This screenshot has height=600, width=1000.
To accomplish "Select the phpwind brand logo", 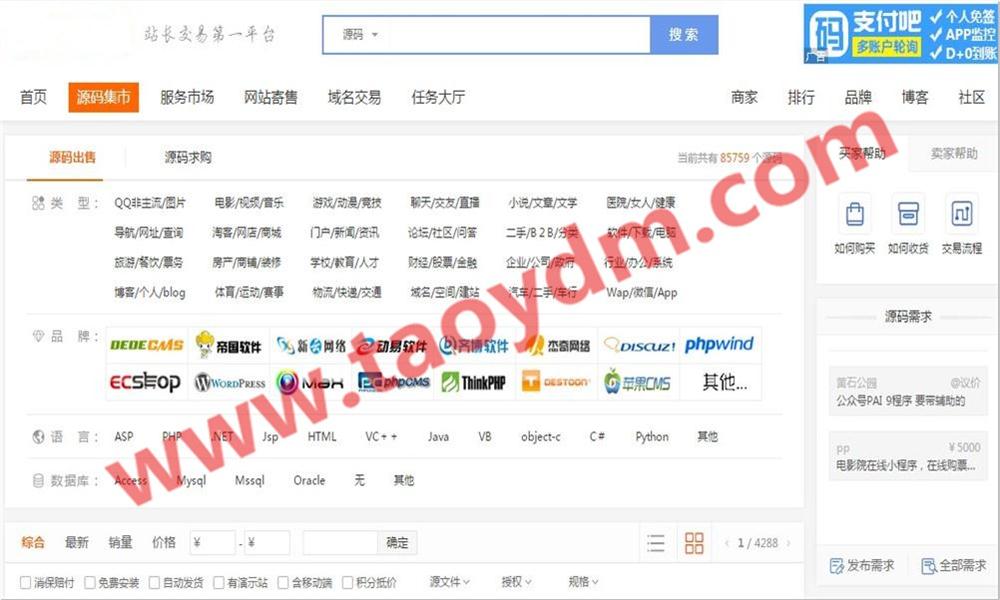I will point(721,345).
